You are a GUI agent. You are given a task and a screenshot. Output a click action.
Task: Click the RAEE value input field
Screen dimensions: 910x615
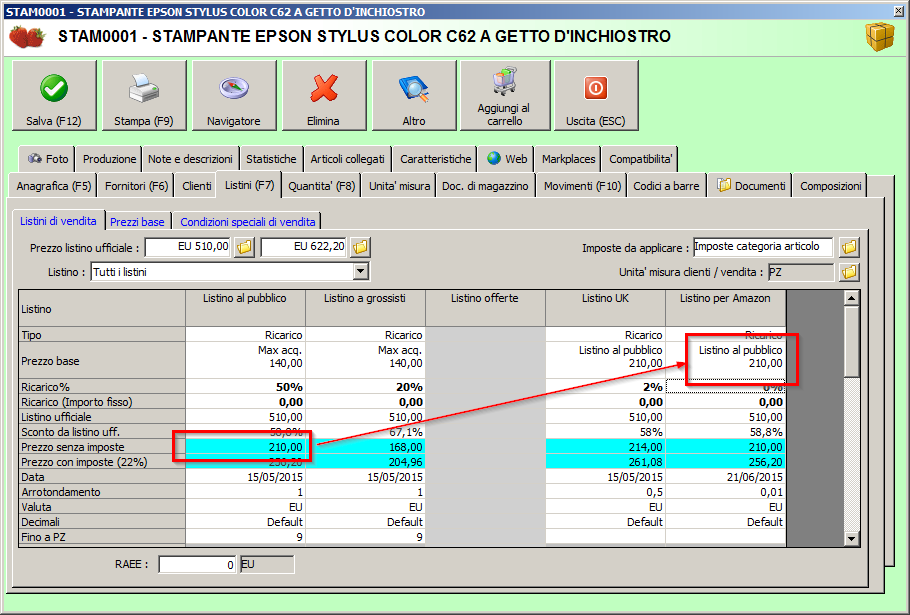click(197, 565)
